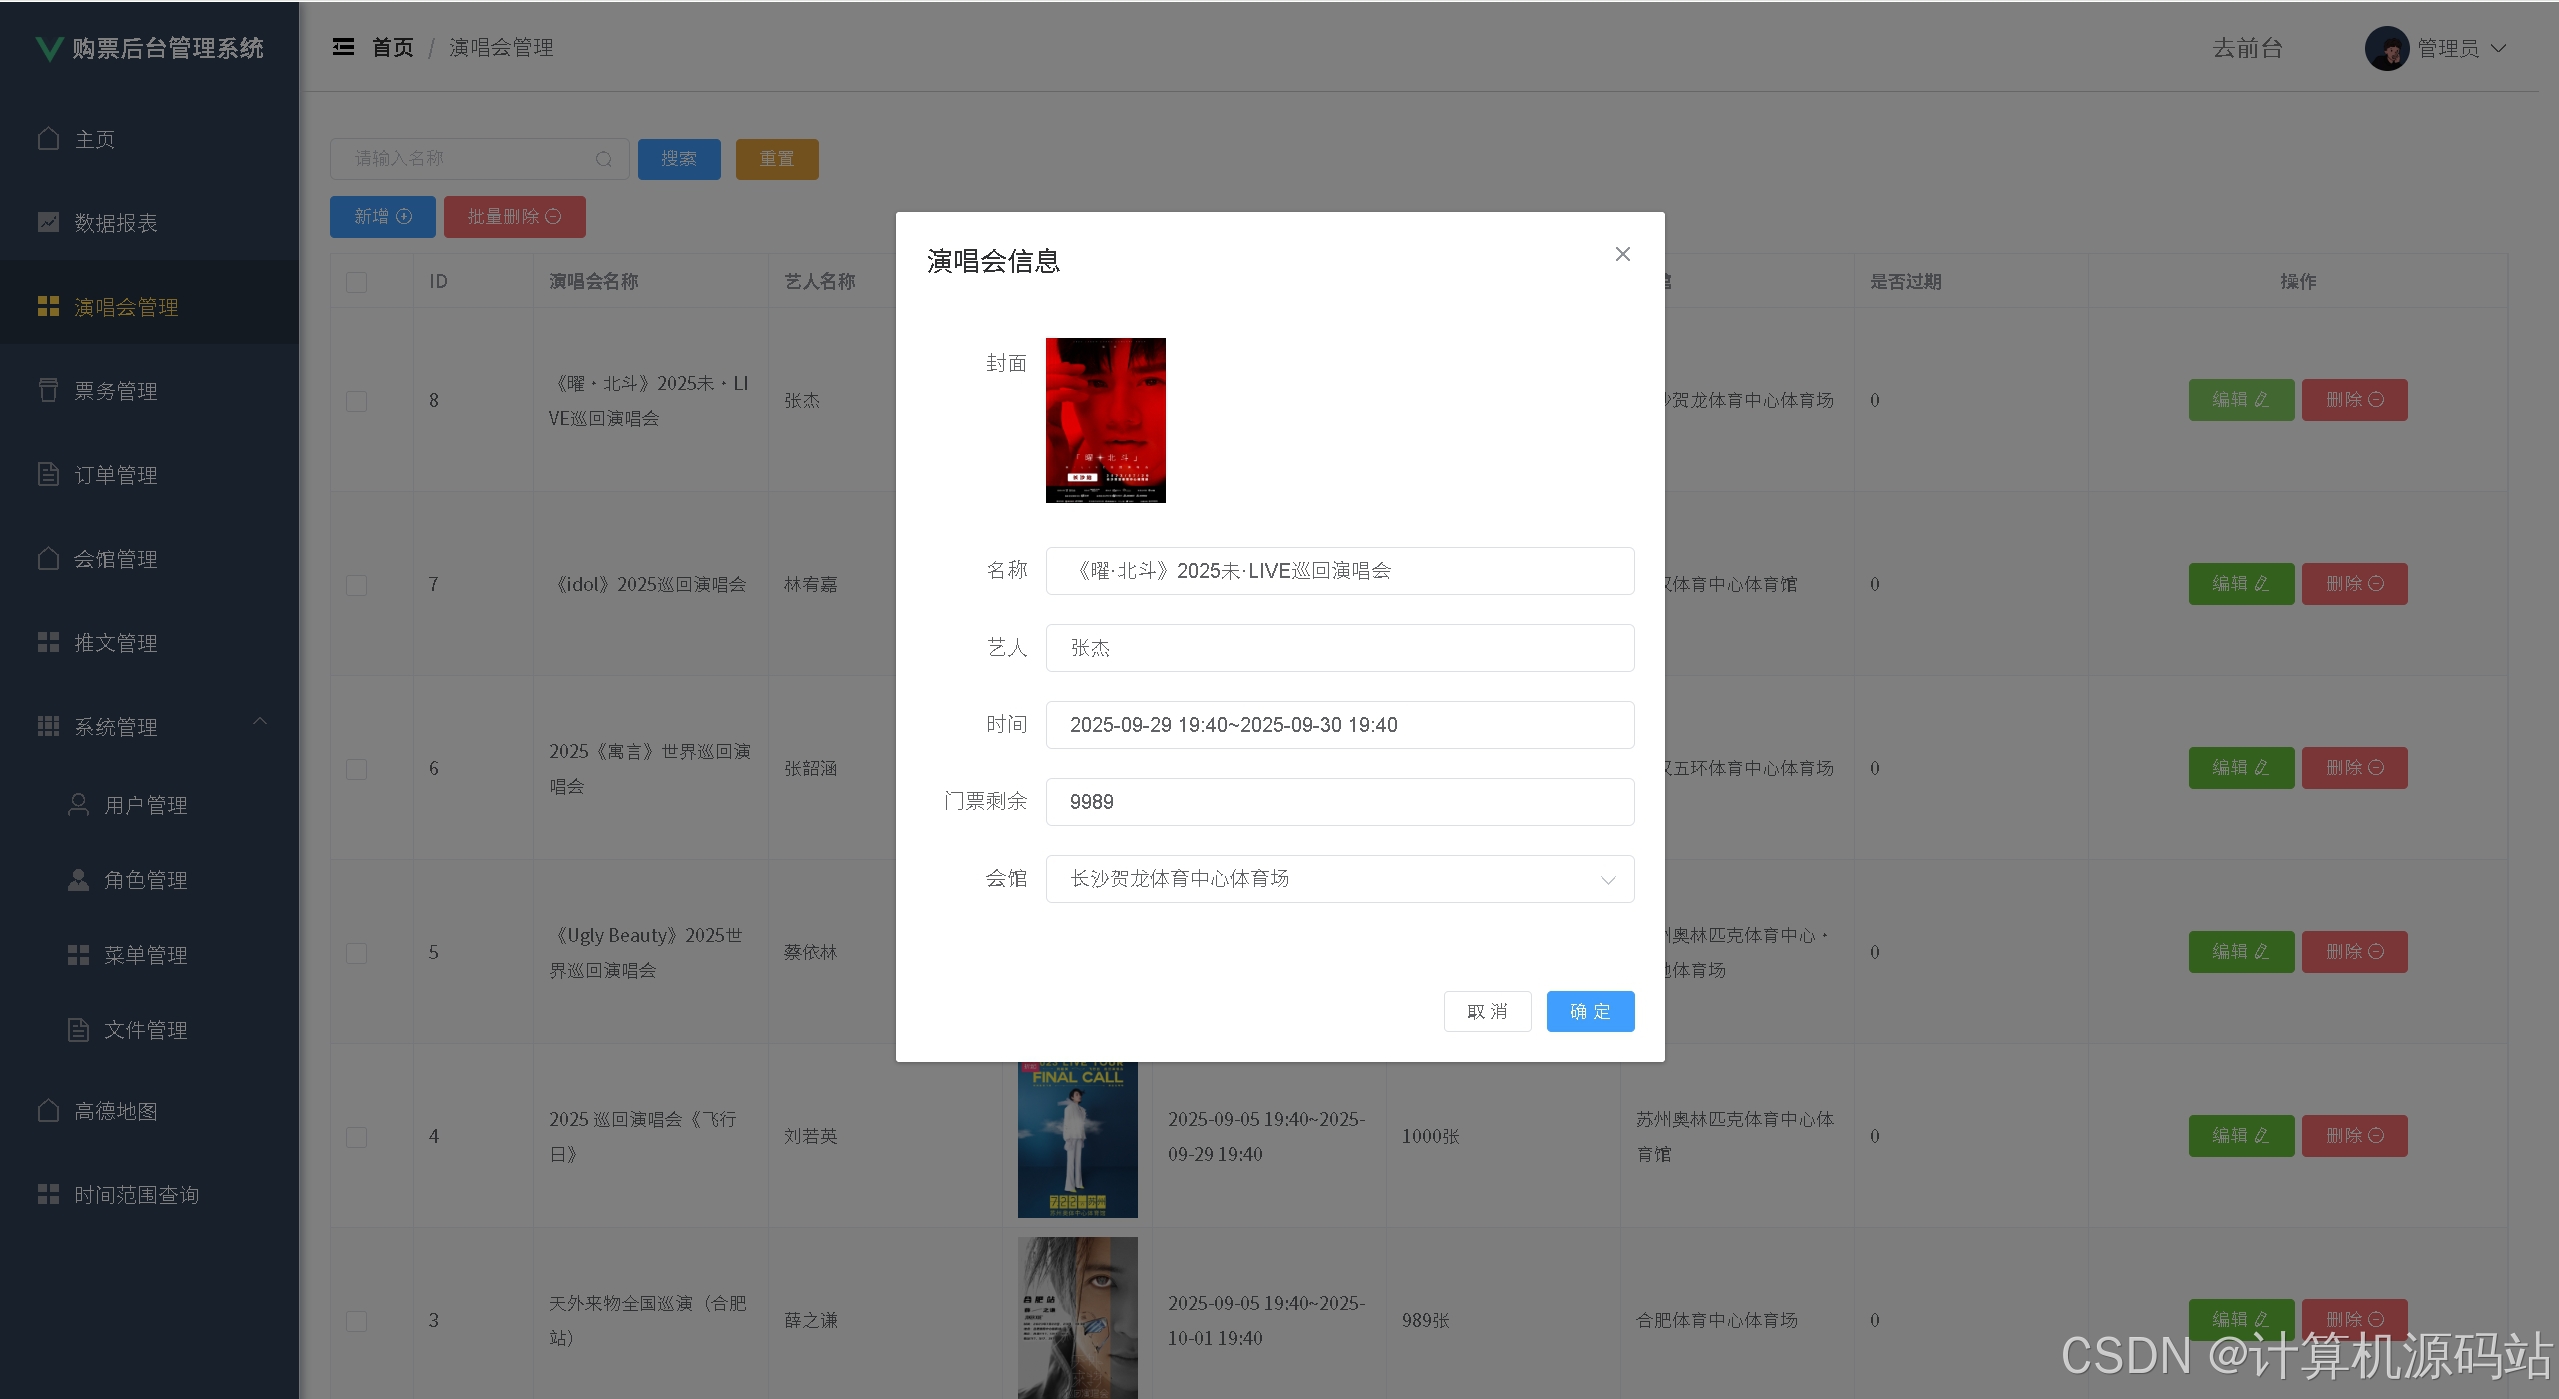Viewport: 2559px width, 1399px height.
Task: Open 主页 in the sidebar
Action: [149, 139]
